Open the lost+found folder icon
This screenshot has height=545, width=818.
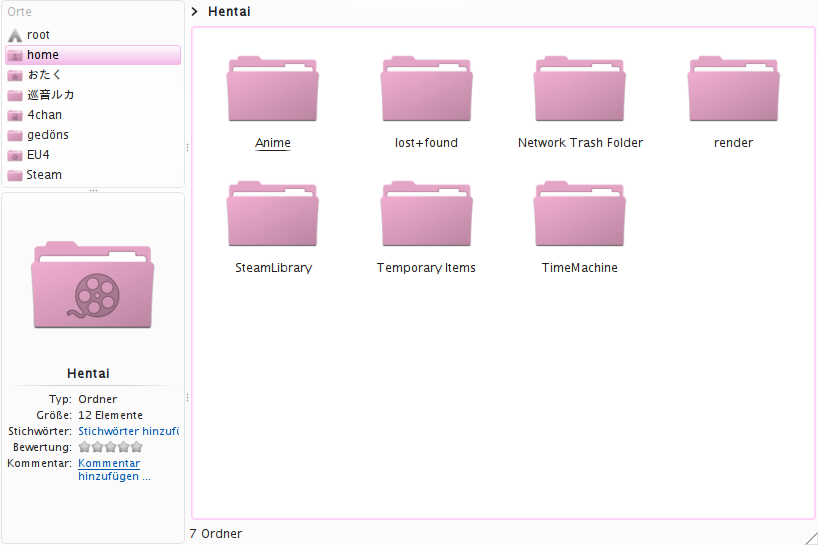coord(426,89)
